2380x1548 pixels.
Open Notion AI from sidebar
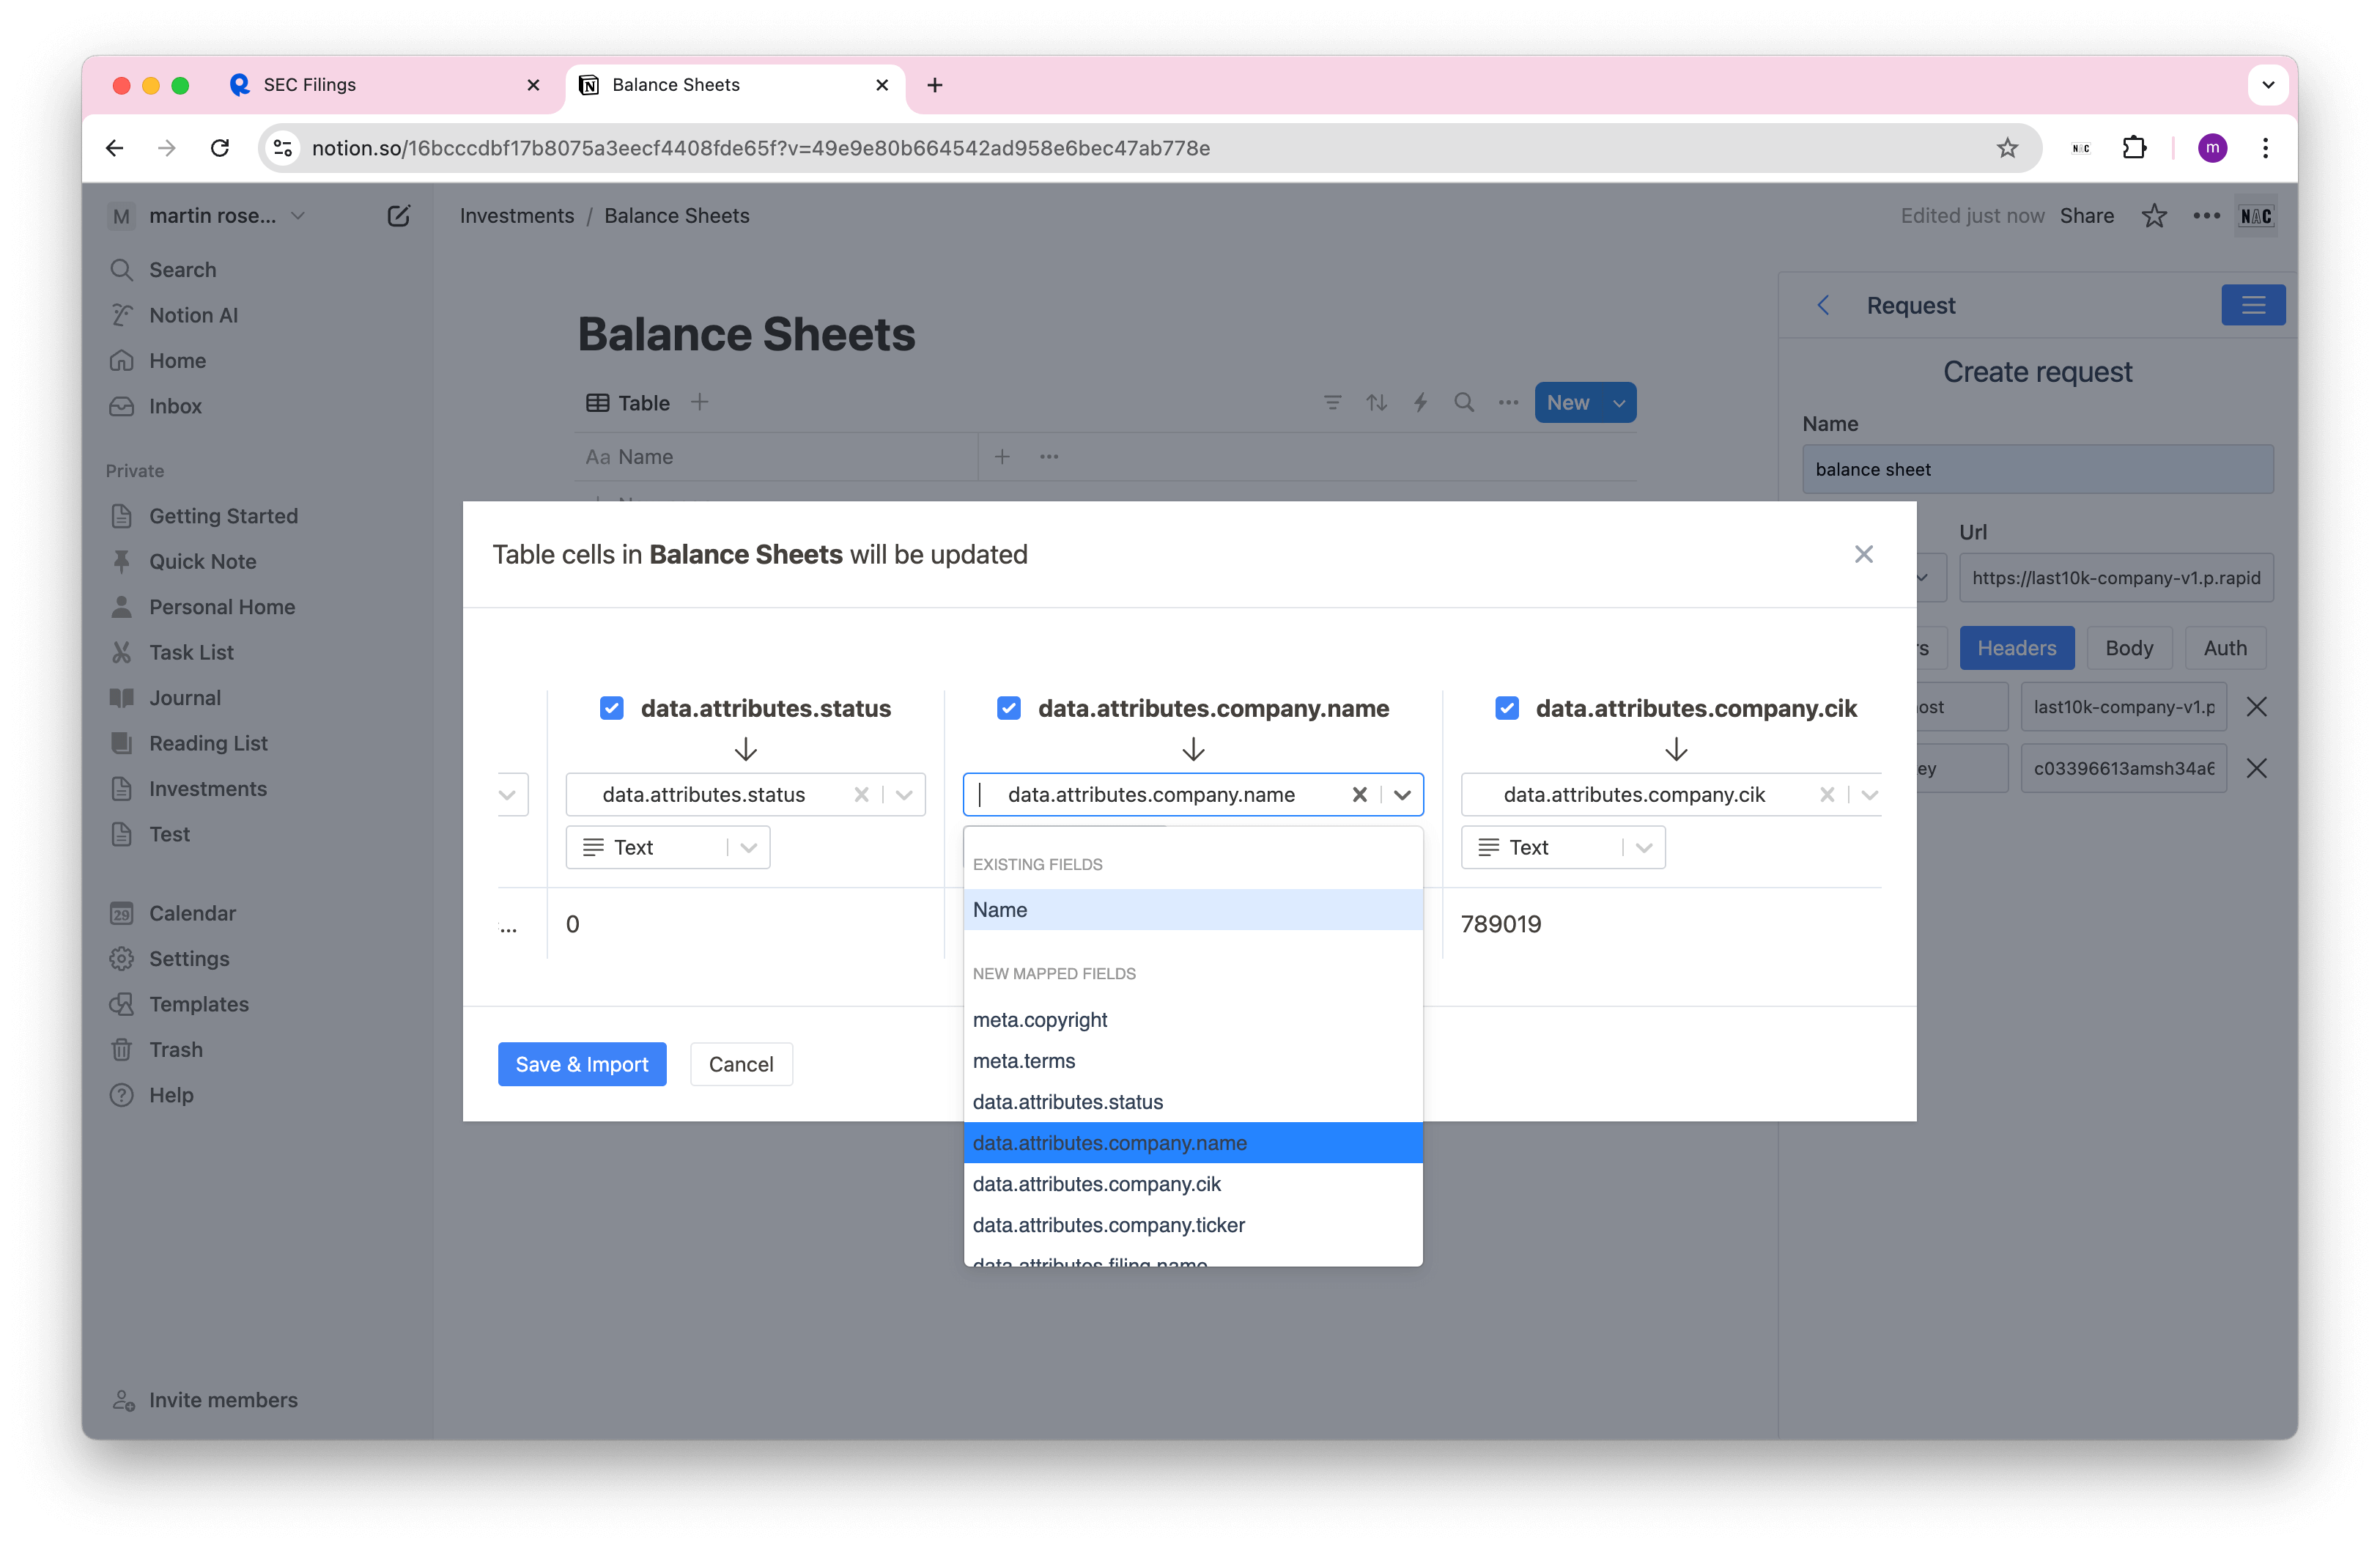[193, 315]
